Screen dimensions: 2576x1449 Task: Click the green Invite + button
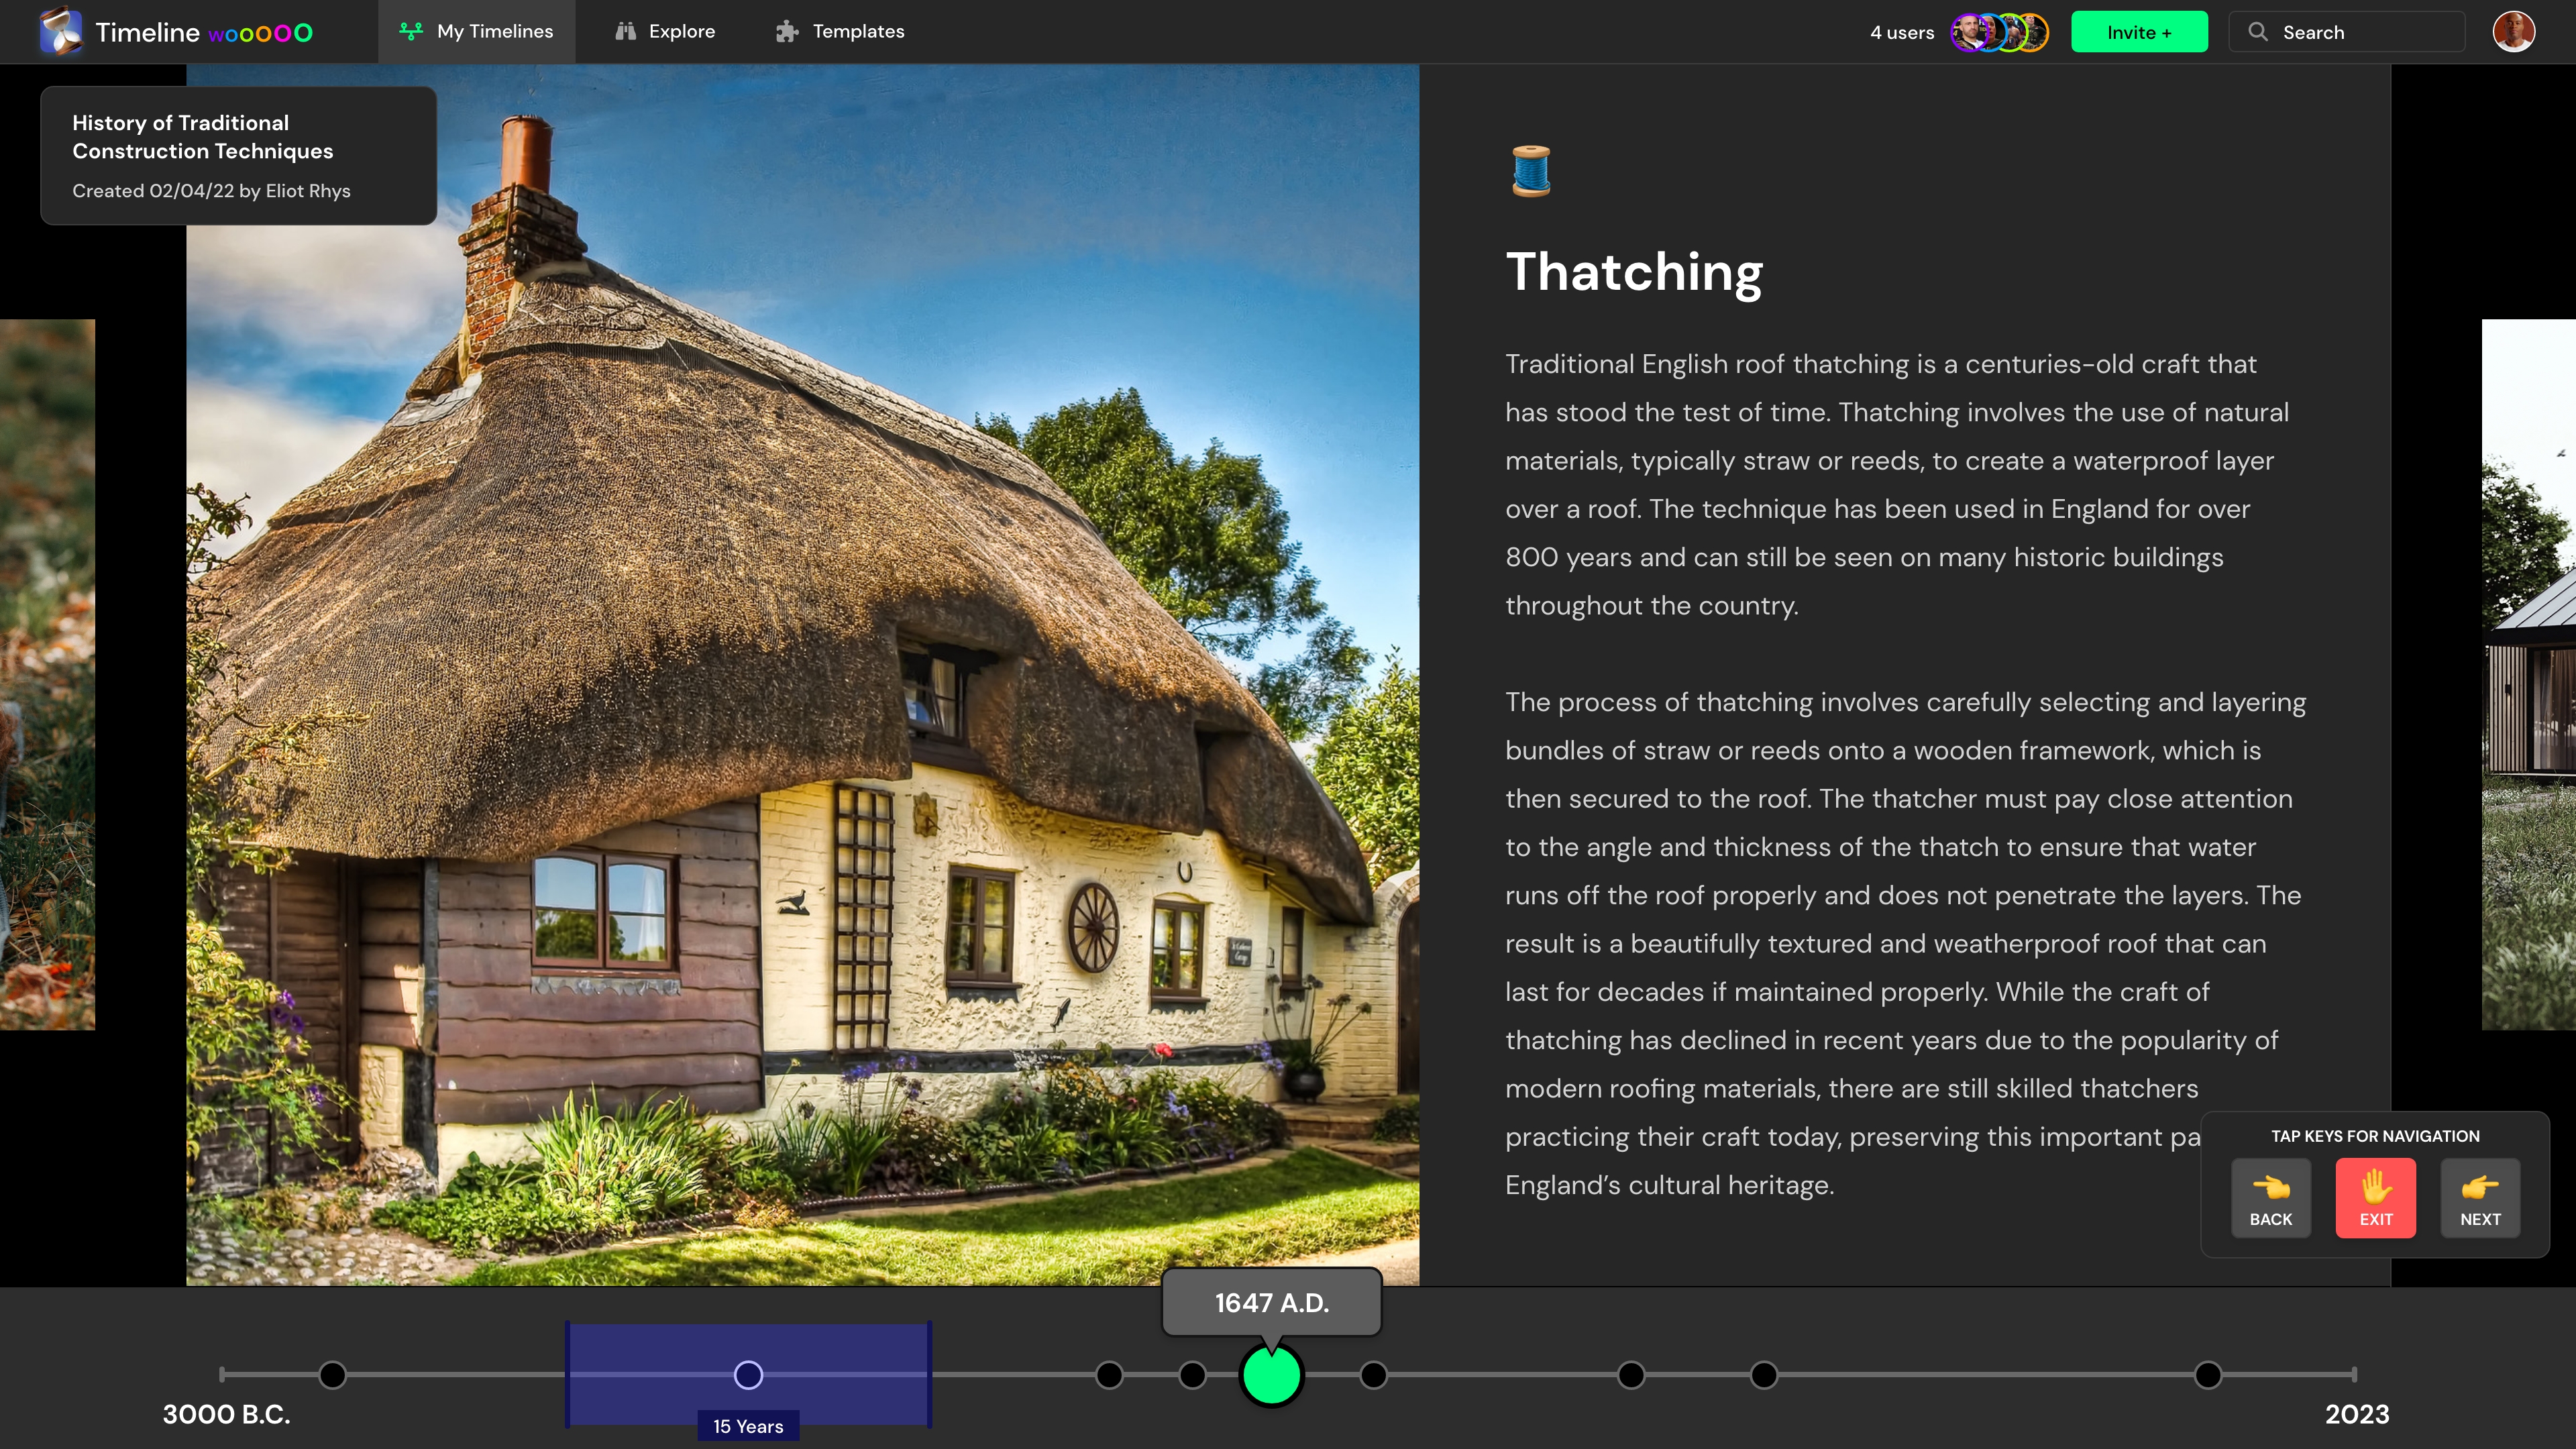pos(2139,32)
